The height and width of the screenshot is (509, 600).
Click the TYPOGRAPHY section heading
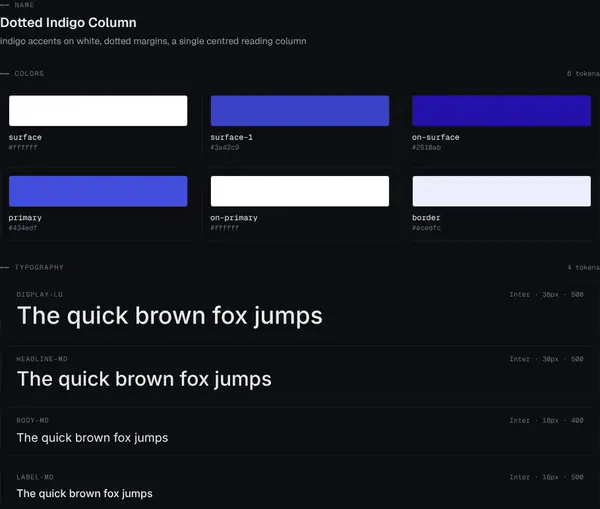pos(39,267)
